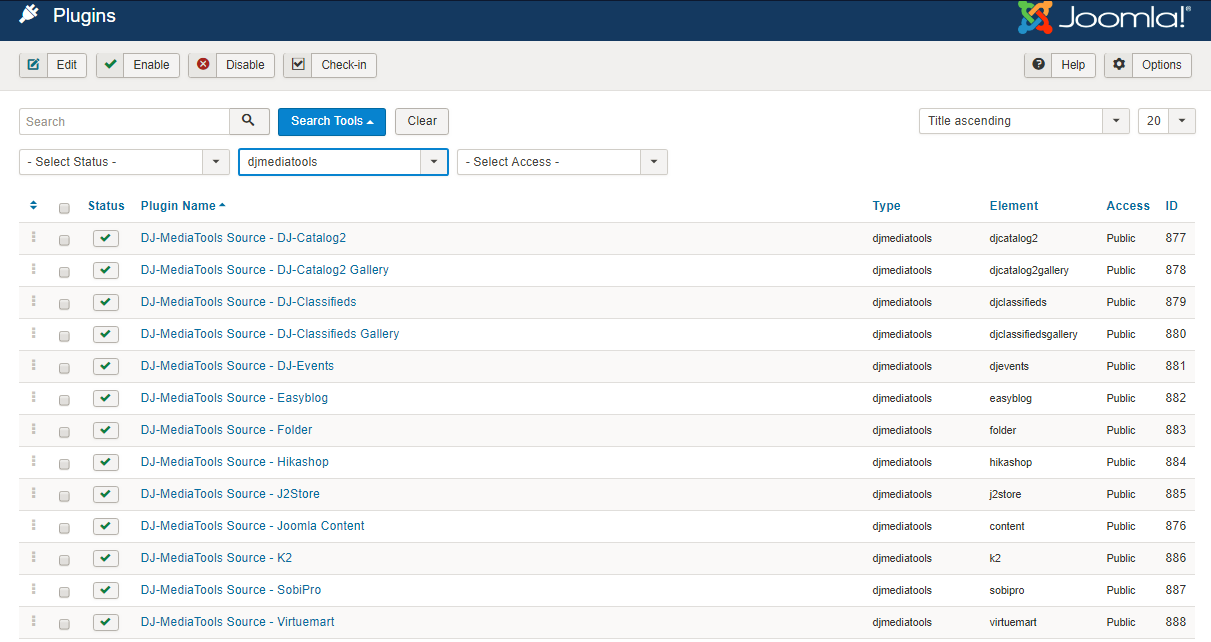This screenshot has width=1211, height=642.
Task: Click drag handle icon of Folder row
Action: click(x=33, y=429)
